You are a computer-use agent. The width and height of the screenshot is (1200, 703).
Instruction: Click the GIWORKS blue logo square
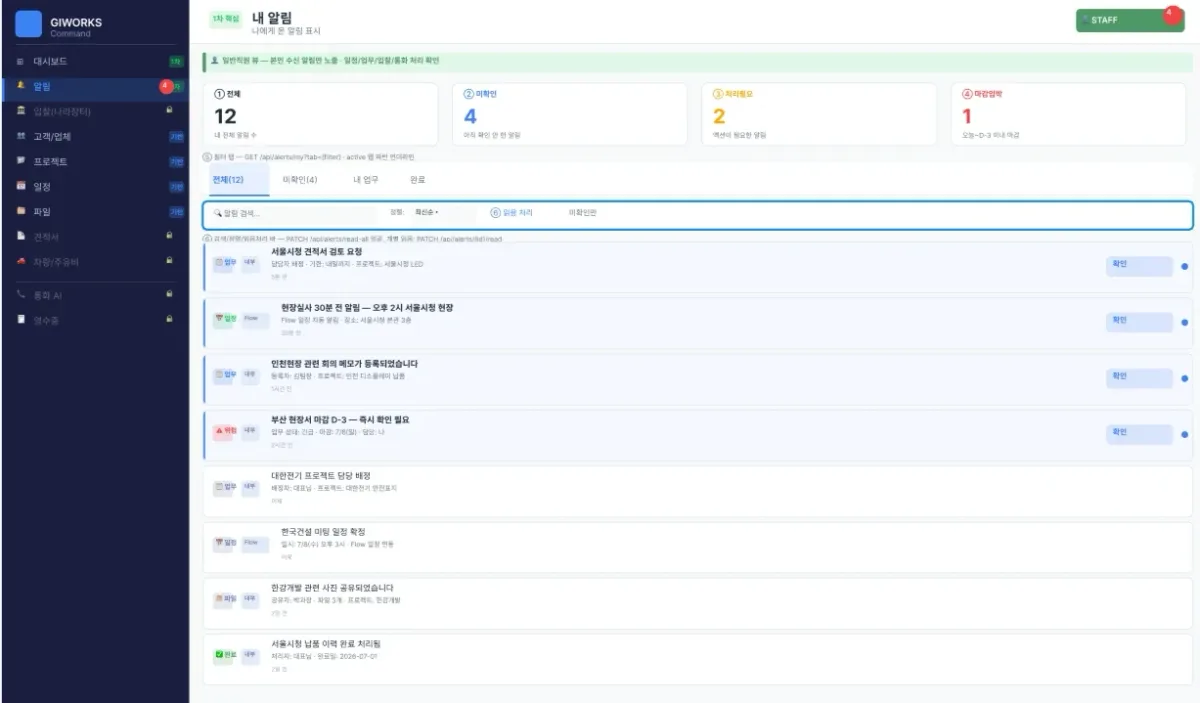pyautogui.click(x=29, y=24)
